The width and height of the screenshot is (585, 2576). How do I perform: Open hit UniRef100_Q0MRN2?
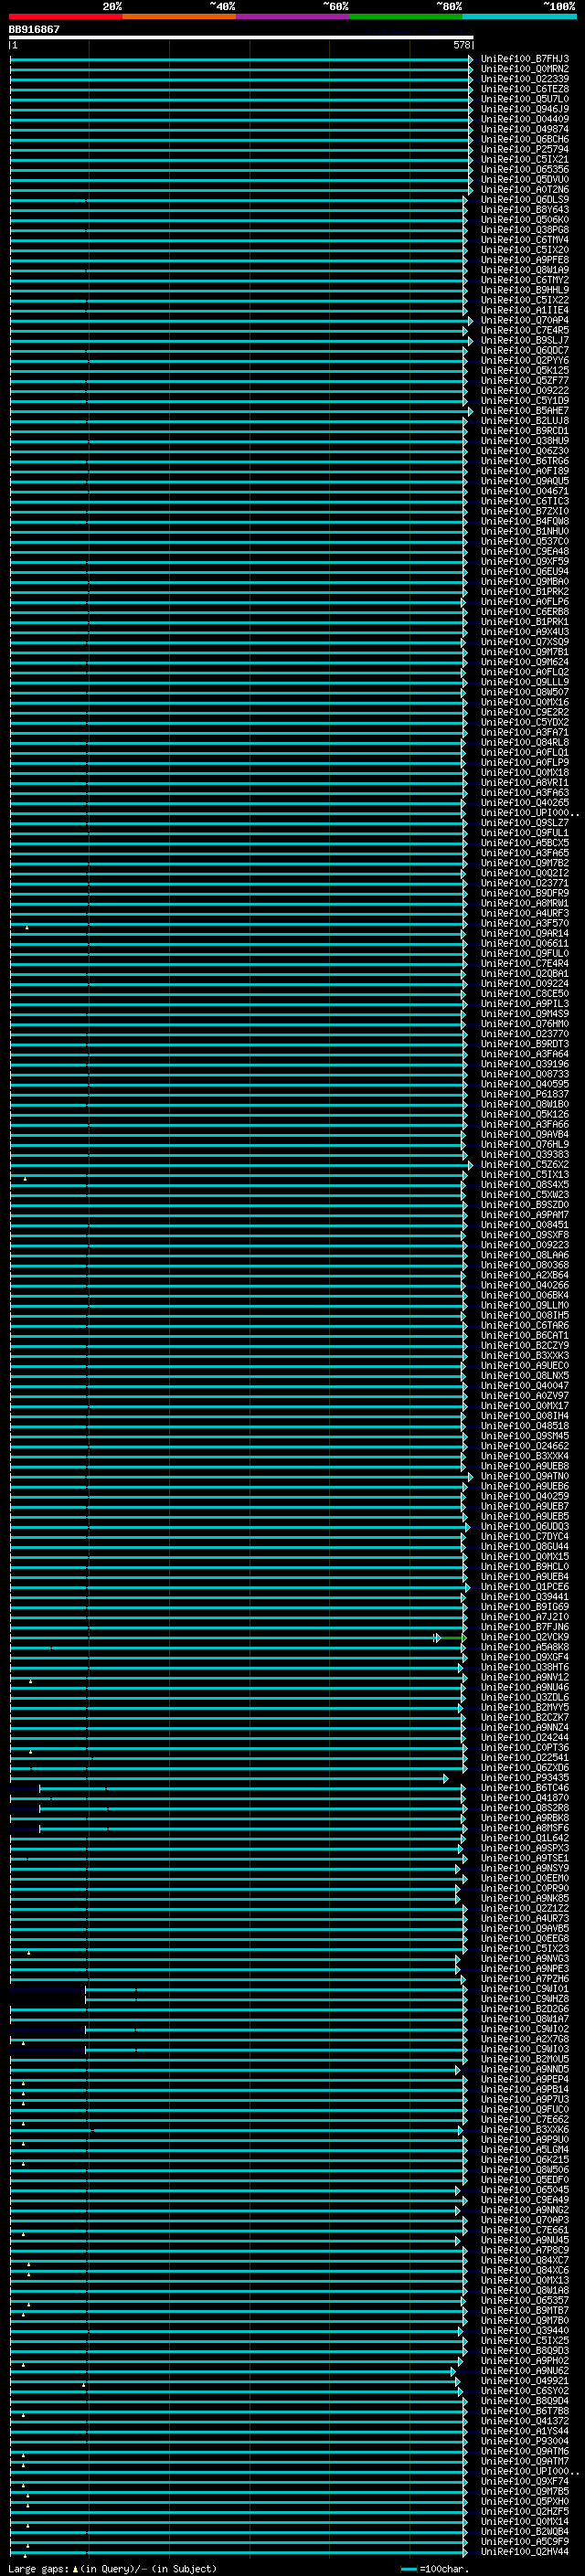[524, 69]
